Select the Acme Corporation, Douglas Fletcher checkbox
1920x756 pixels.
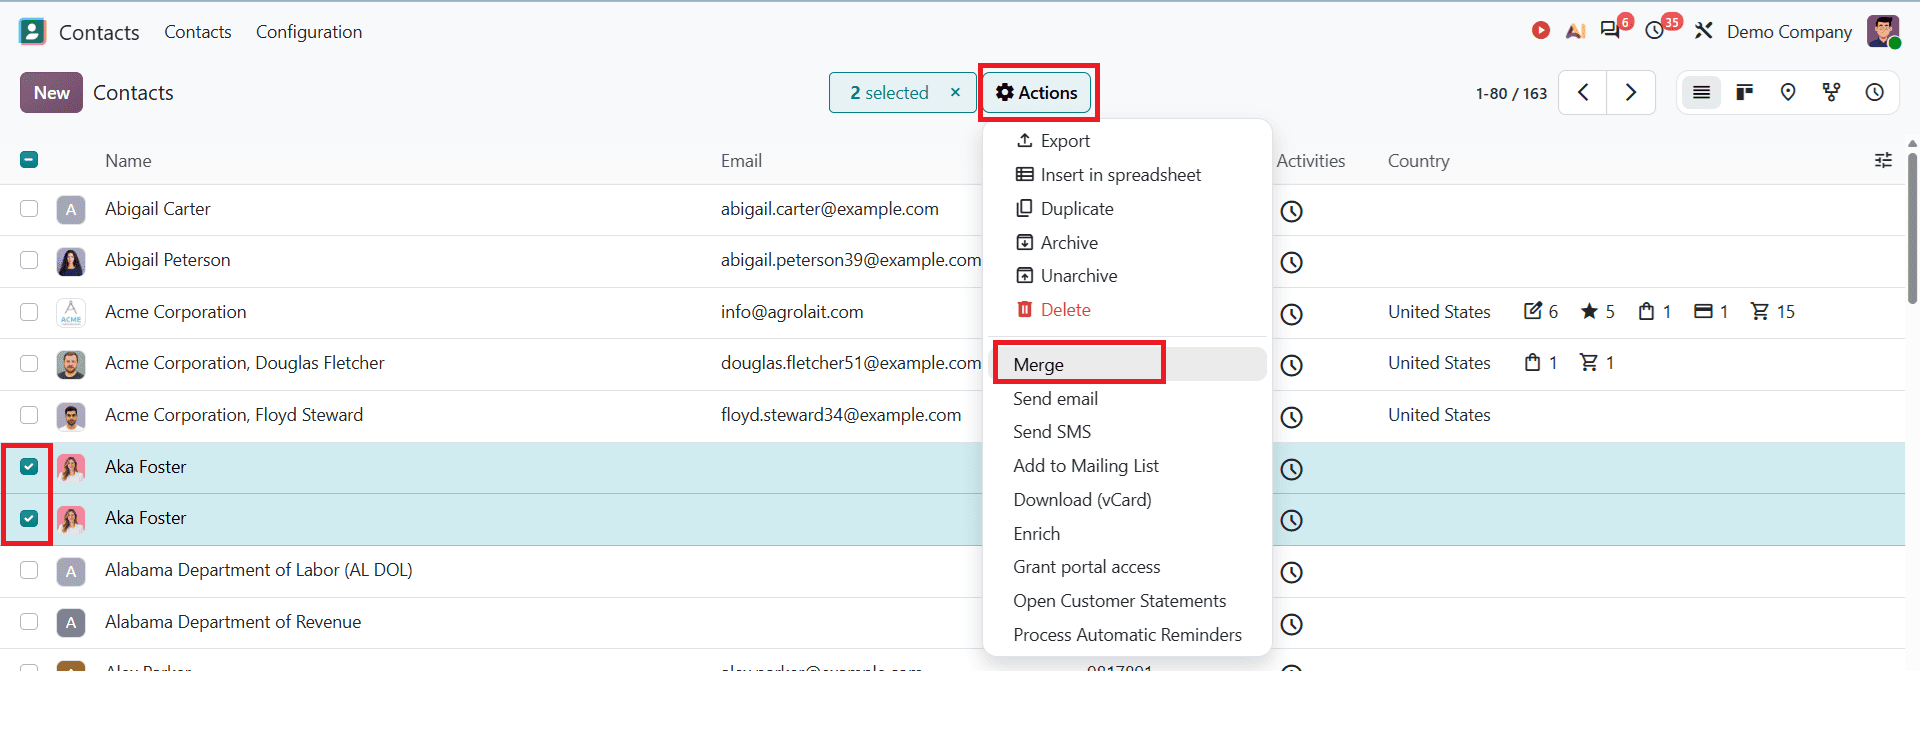(29, 363)
